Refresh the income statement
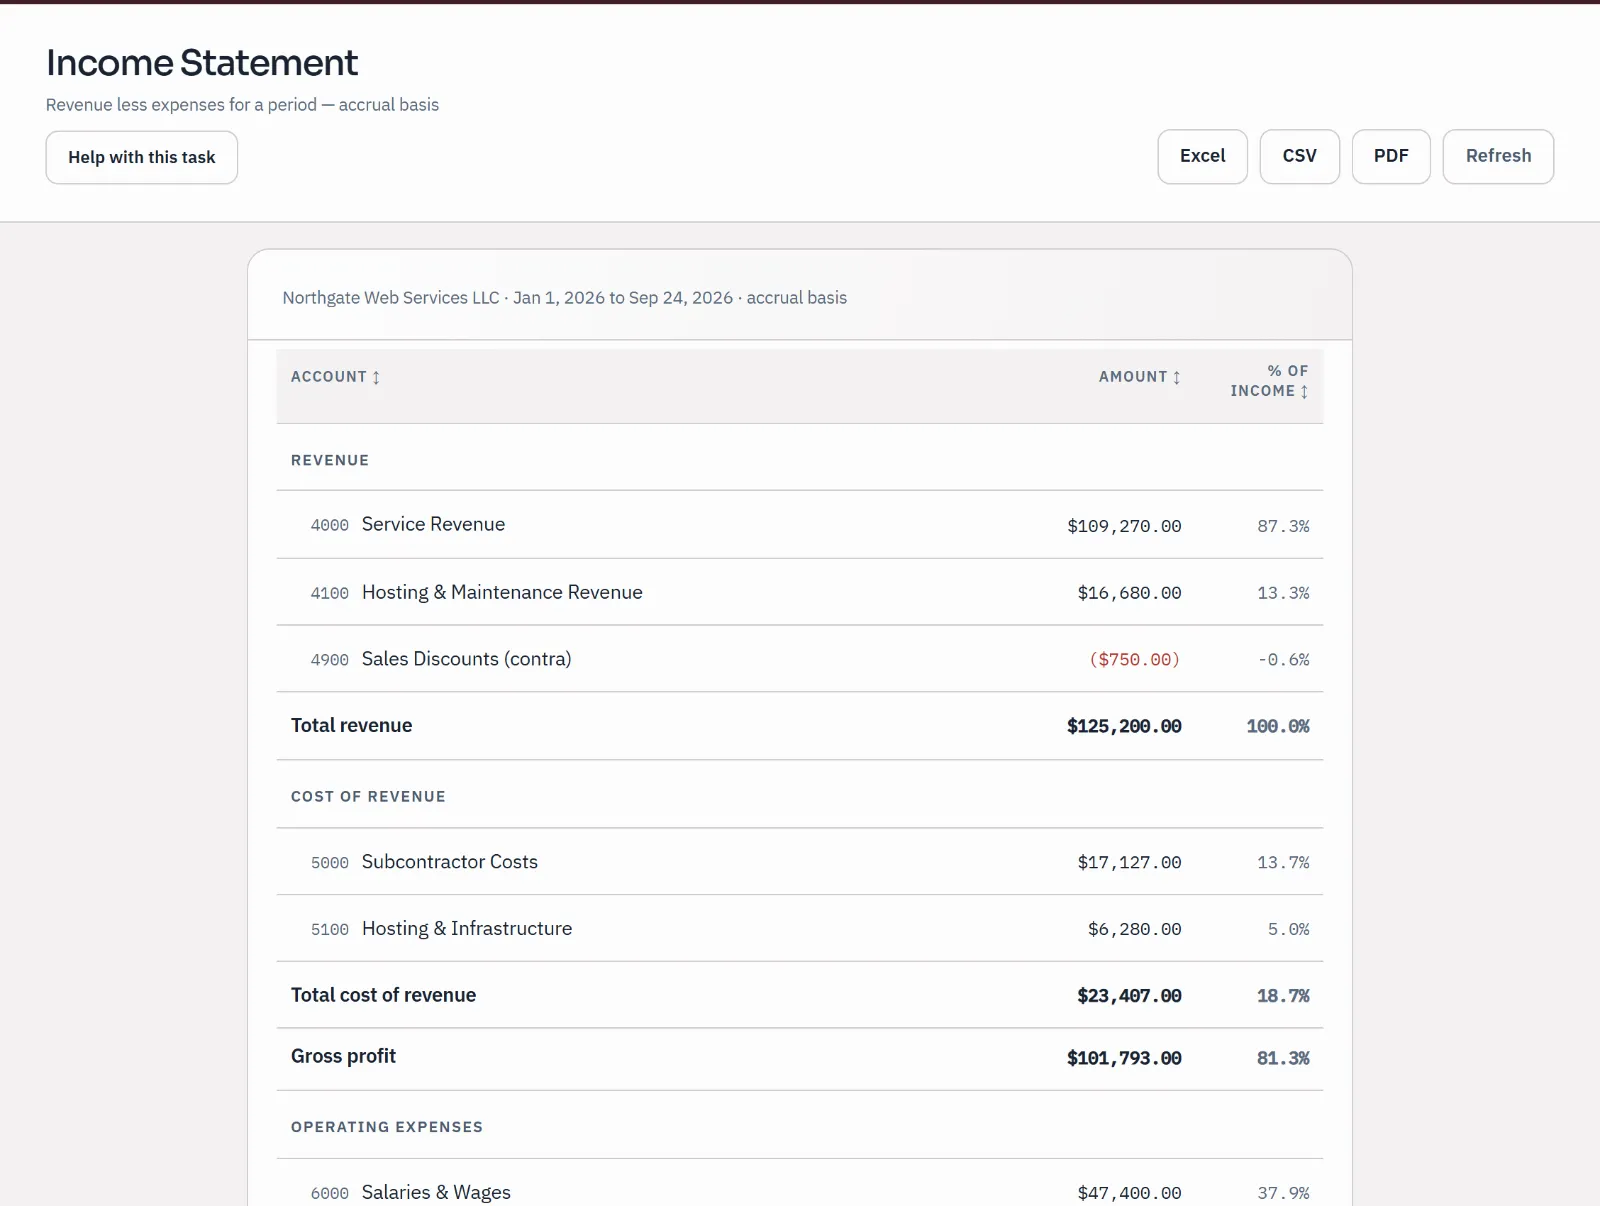Image resolution: width=1600 pixels, height=1206 pixels. click(1498, 156)
